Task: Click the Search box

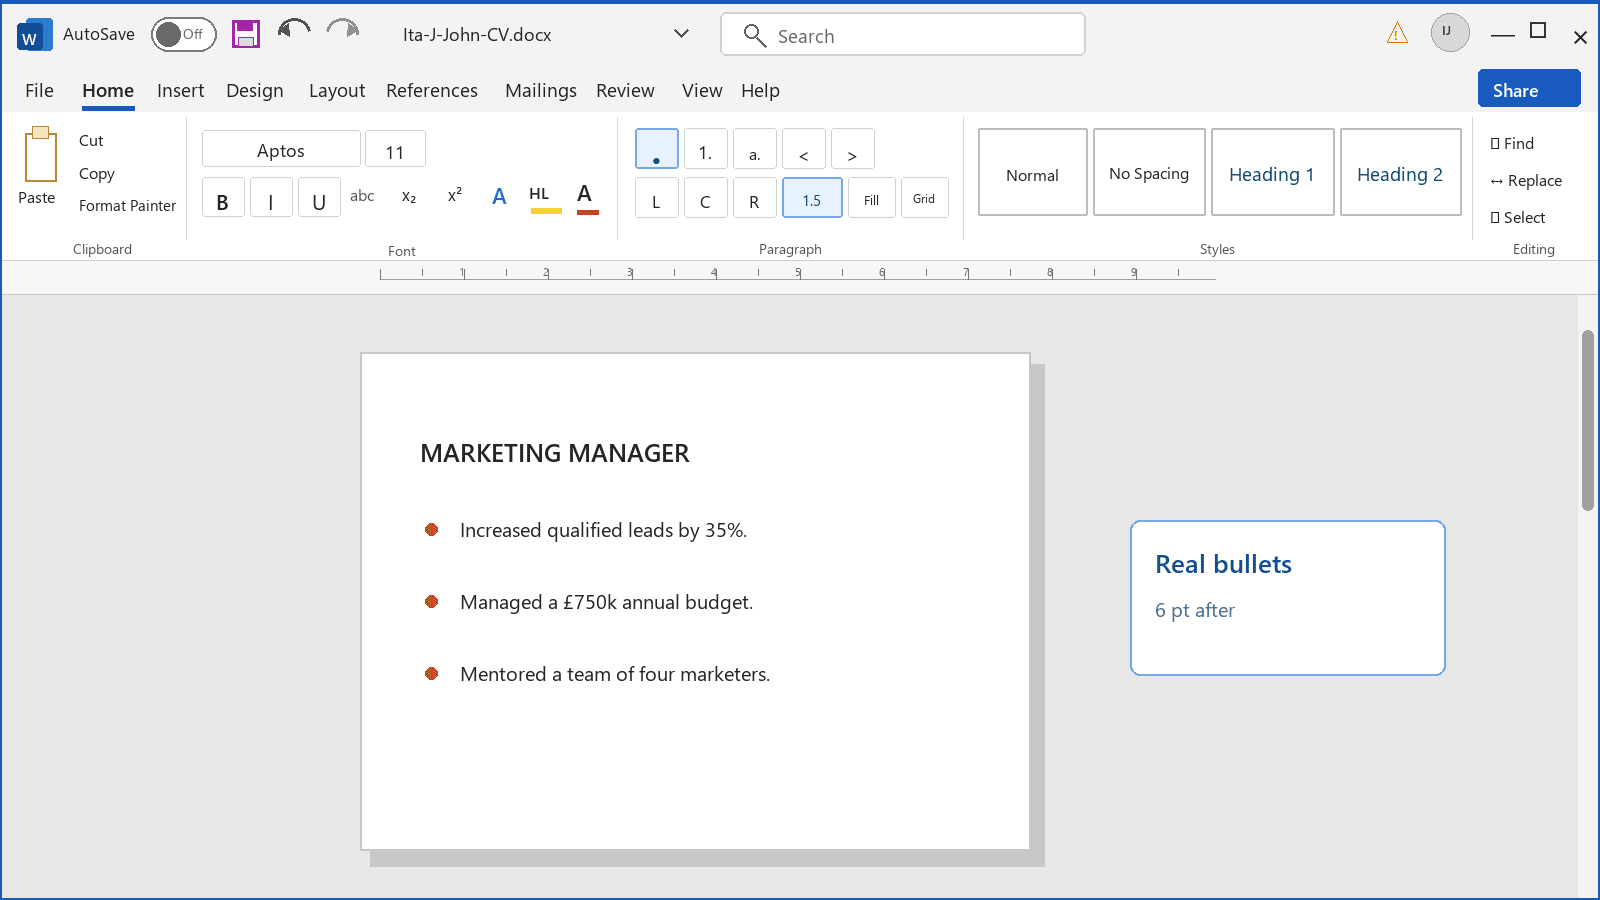Action: point(903,34)
